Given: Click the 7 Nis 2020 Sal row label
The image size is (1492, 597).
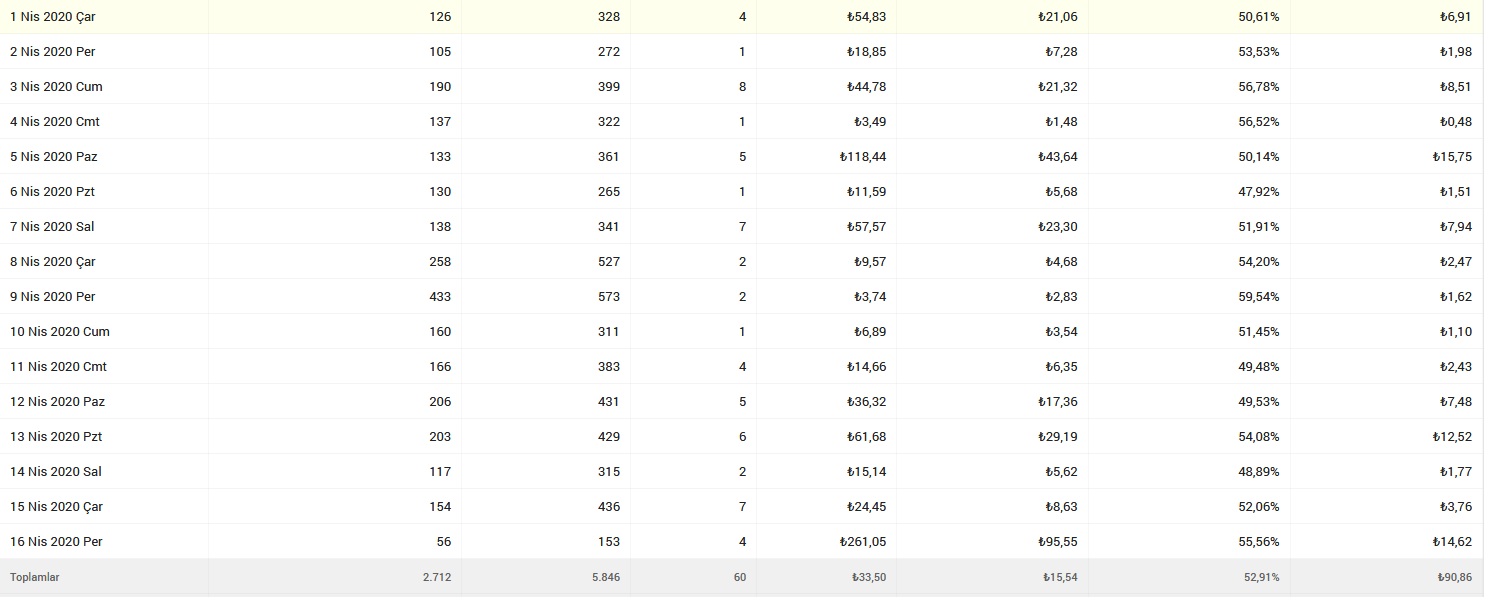Looking at the screenshot, I should click(x=52, y=227).
